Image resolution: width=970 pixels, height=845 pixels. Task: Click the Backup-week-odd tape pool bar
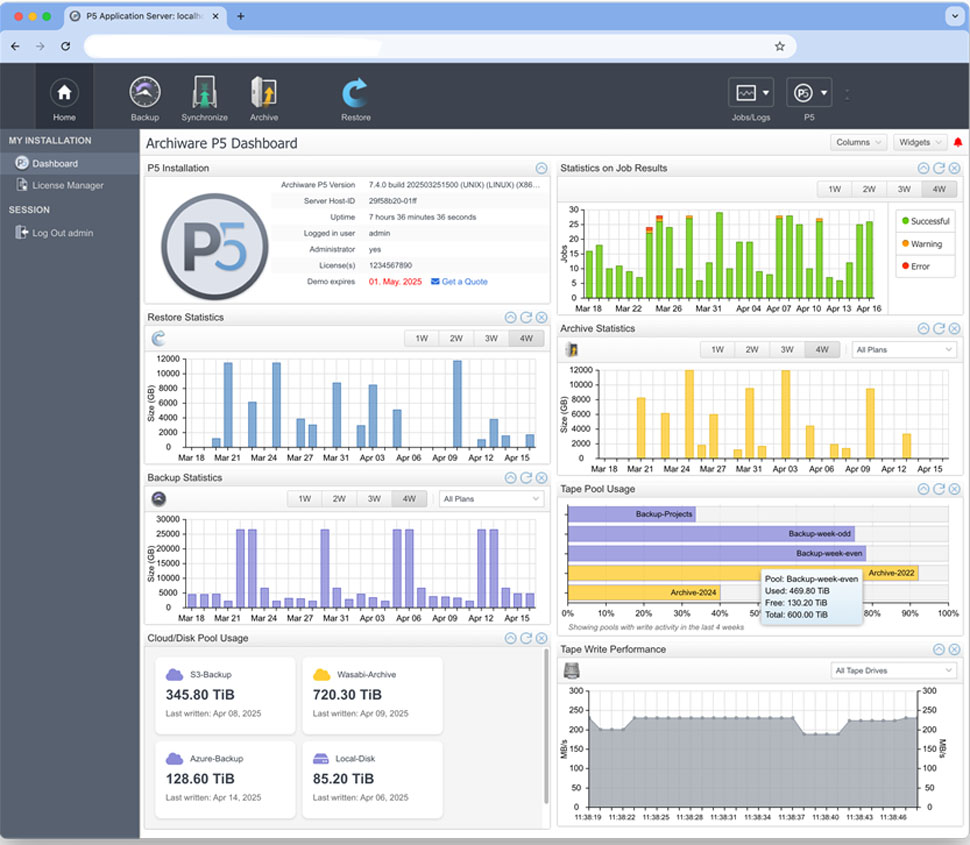[x=711, y=533]
